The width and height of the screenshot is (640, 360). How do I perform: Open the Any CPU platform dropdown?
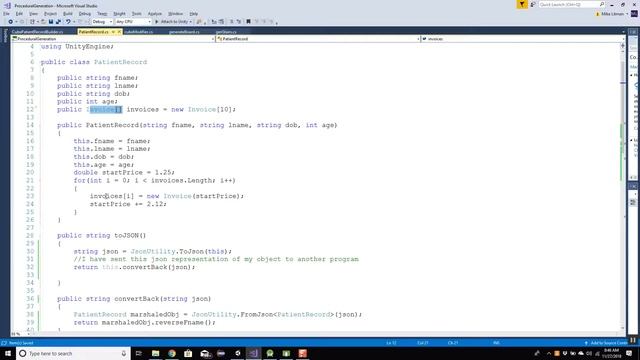133,22
